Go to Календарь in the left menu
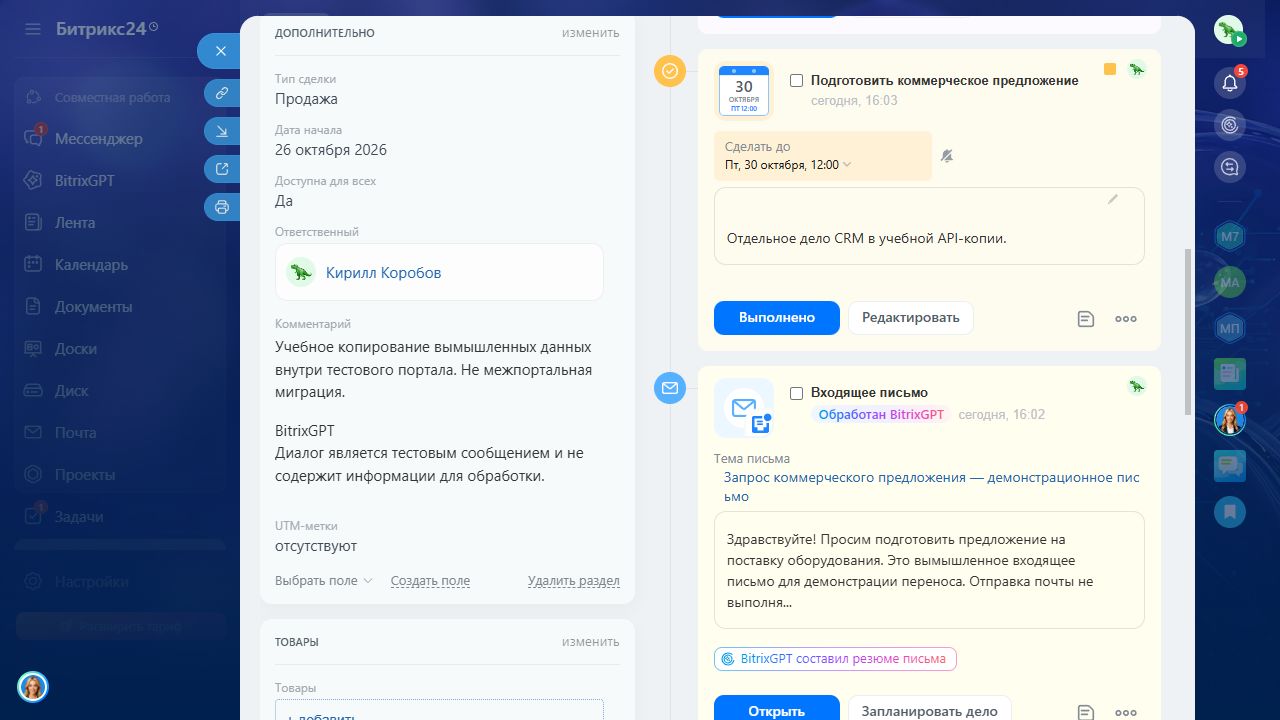1280x720 pixels. click(x=91, y=265)
